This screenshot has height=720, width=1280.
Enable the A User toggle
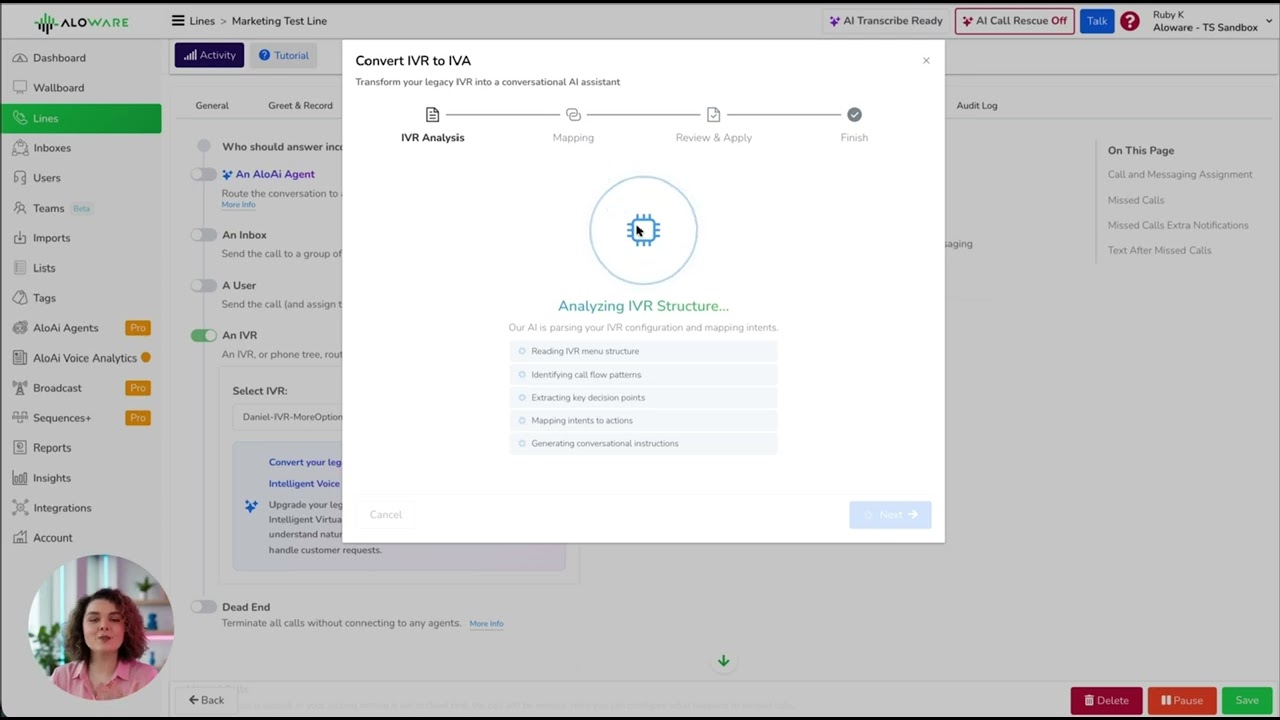(x=204, y=285)
